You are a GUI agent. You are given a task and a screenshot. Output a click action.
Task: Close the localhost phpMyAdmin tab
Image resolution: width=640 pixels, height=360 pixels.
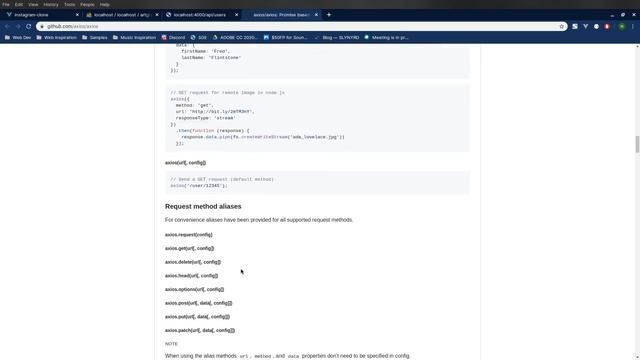(x=157, y=15)
